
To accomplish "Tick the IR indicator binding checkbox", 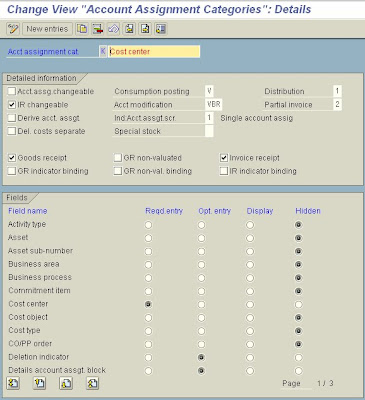I will (x=224, y=171).
